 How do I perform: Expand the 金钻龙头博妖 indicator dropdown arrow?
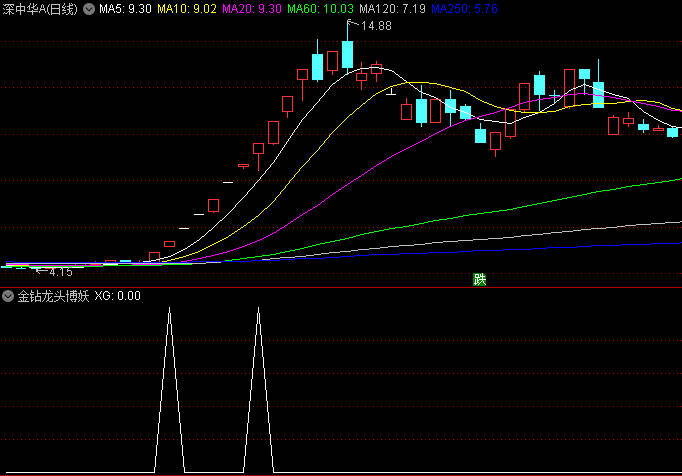8,296
